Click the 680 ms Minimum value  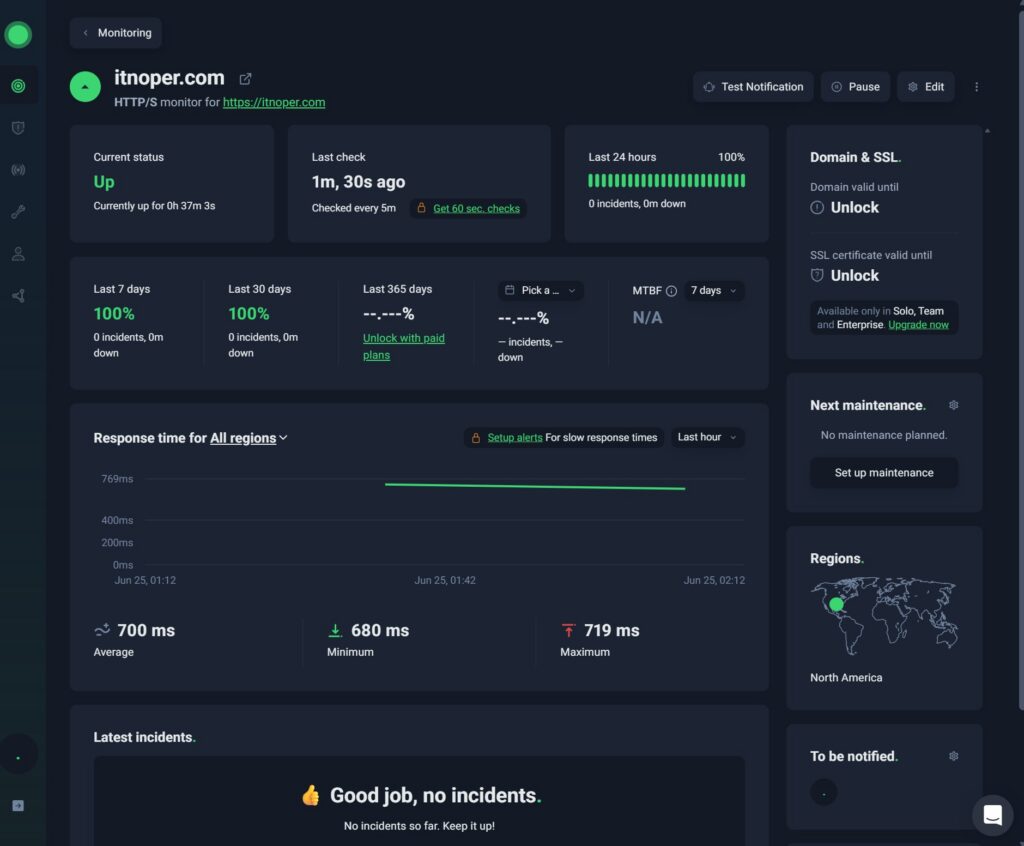[x=380, y=630]
